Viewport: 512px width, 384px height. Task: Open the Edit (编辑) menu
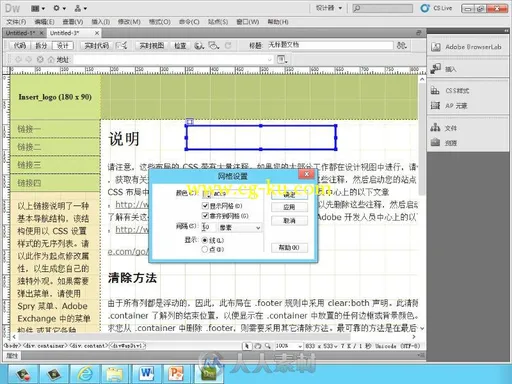pos(44,22)
